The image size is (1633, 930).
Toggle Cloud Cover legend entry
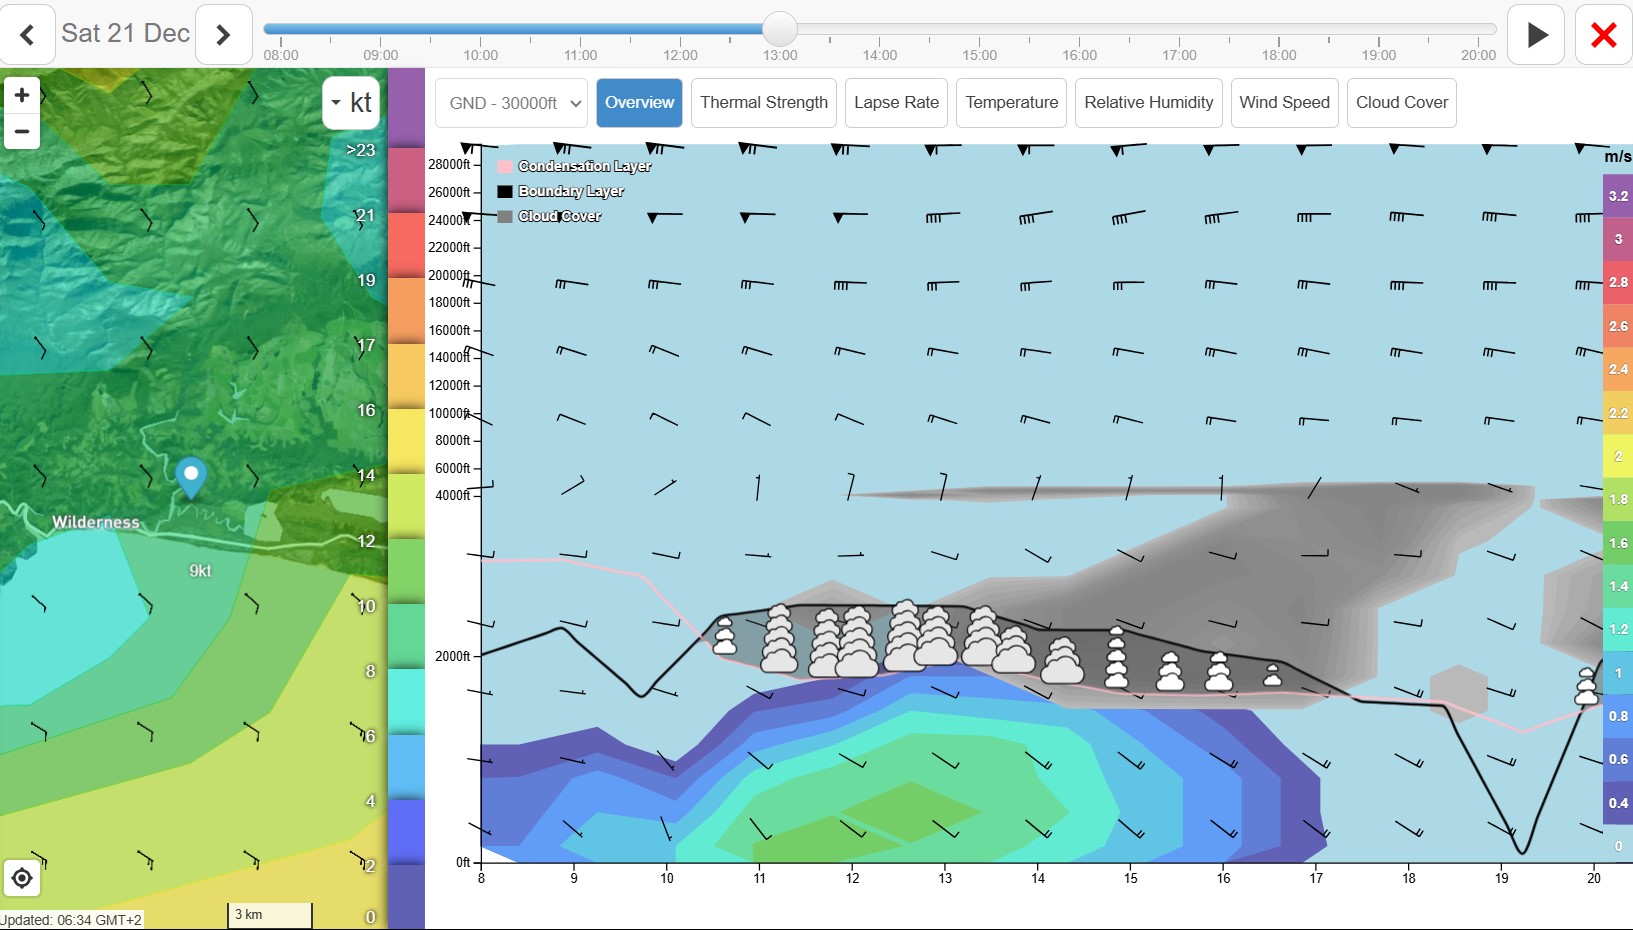[550, 216]
